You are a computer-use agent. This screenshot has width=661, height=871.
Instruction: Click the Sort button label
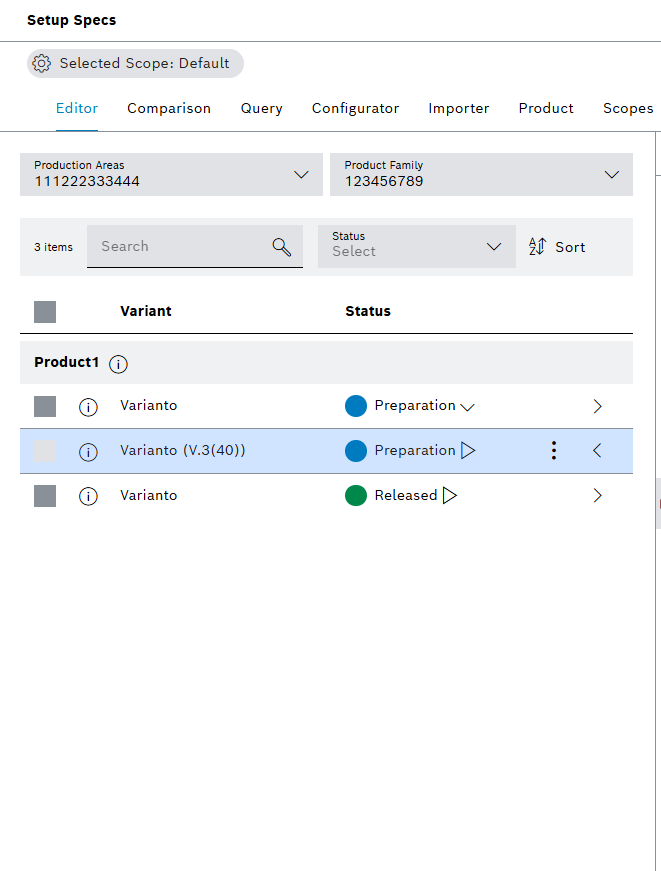click(x=571, y=246)
